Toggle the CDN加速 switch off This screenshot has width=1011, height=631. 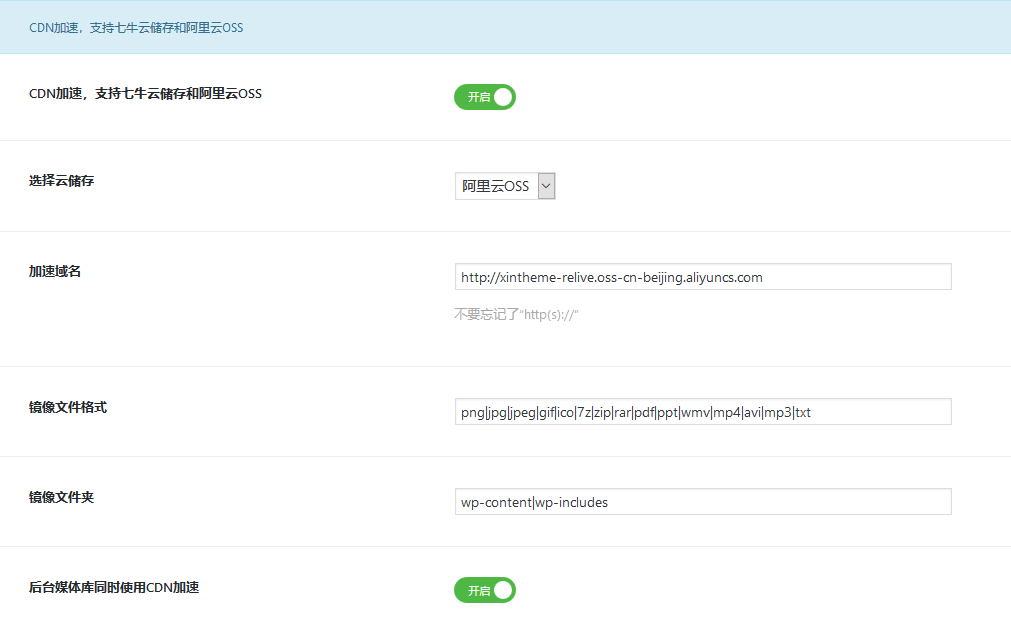coord(485,97)
